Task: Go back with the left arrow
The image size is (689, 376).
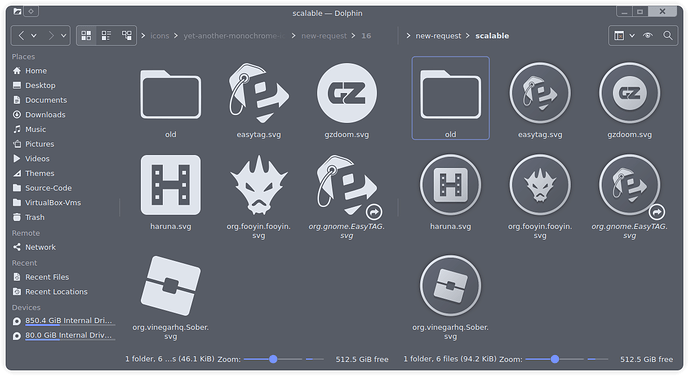Action: click(x=21, y=36)
